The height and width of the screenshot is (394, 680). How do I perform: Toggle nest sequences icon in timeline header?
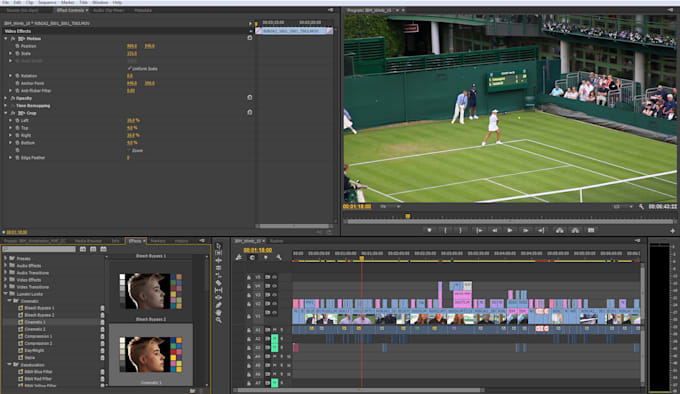239,257
